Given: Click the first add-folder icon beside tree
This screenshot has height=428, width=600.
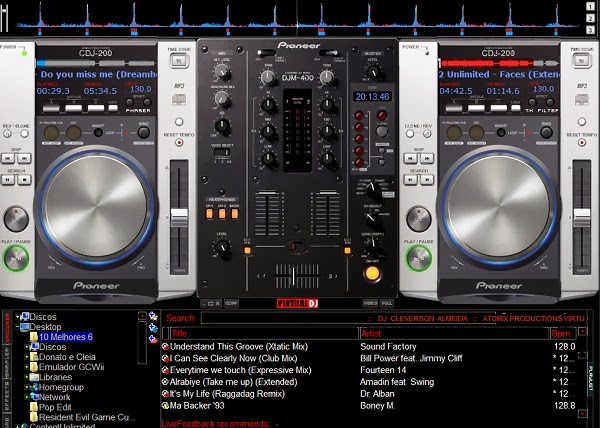Looking at the screenshot, I should tap(153, 316).
